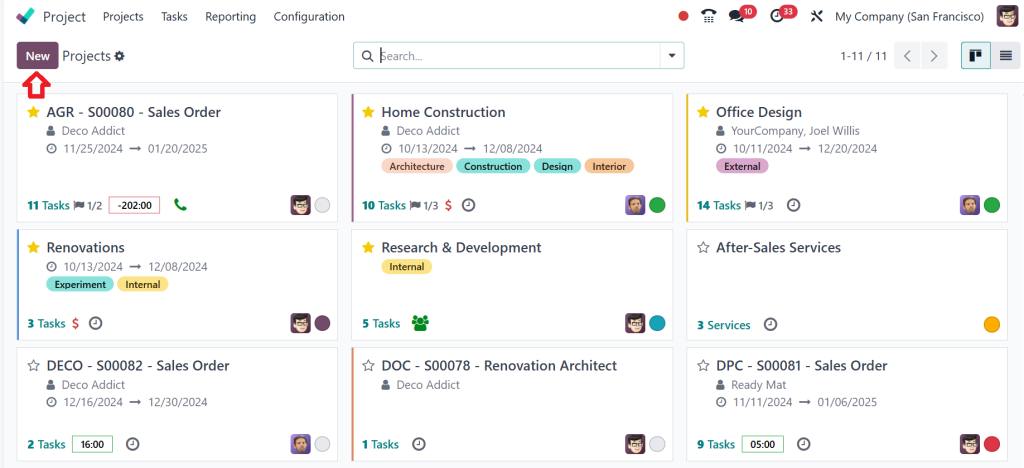This screenshot has width=1024, height=468.
Task: Click the dollar icon on Home Construction card
Action: point(448,205)
